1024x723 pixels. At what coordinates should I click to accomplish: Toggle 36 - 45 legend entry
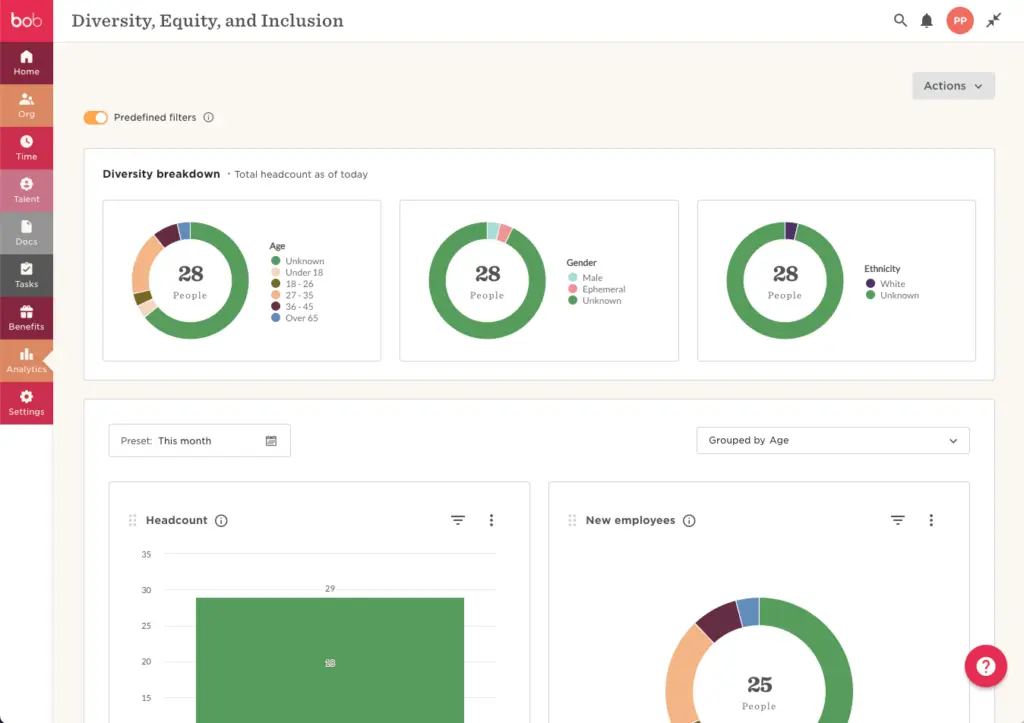[x=292, y=306]
